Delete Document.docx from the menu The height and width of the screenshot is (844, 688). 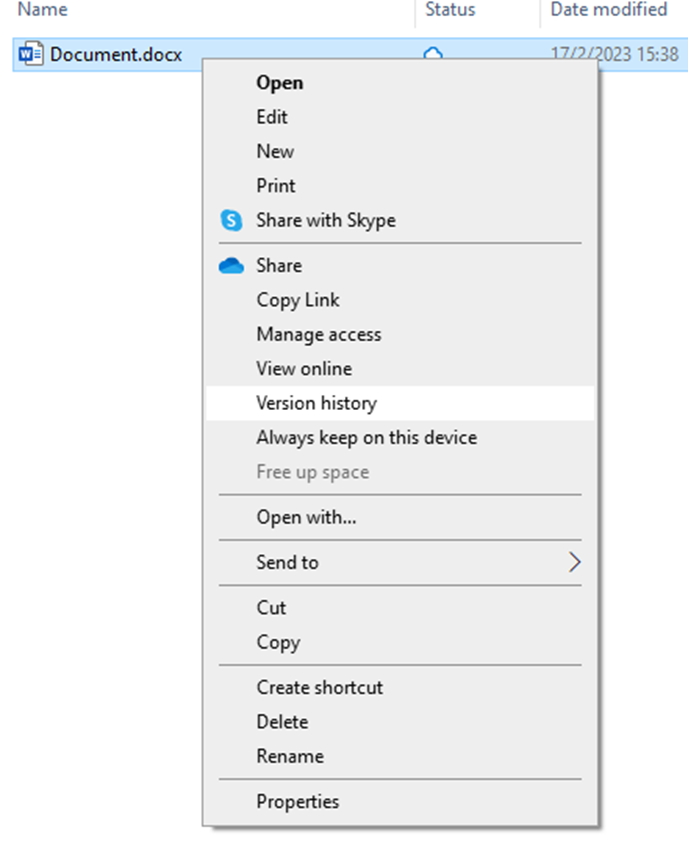pyautogui.click(x=282, y=722)
